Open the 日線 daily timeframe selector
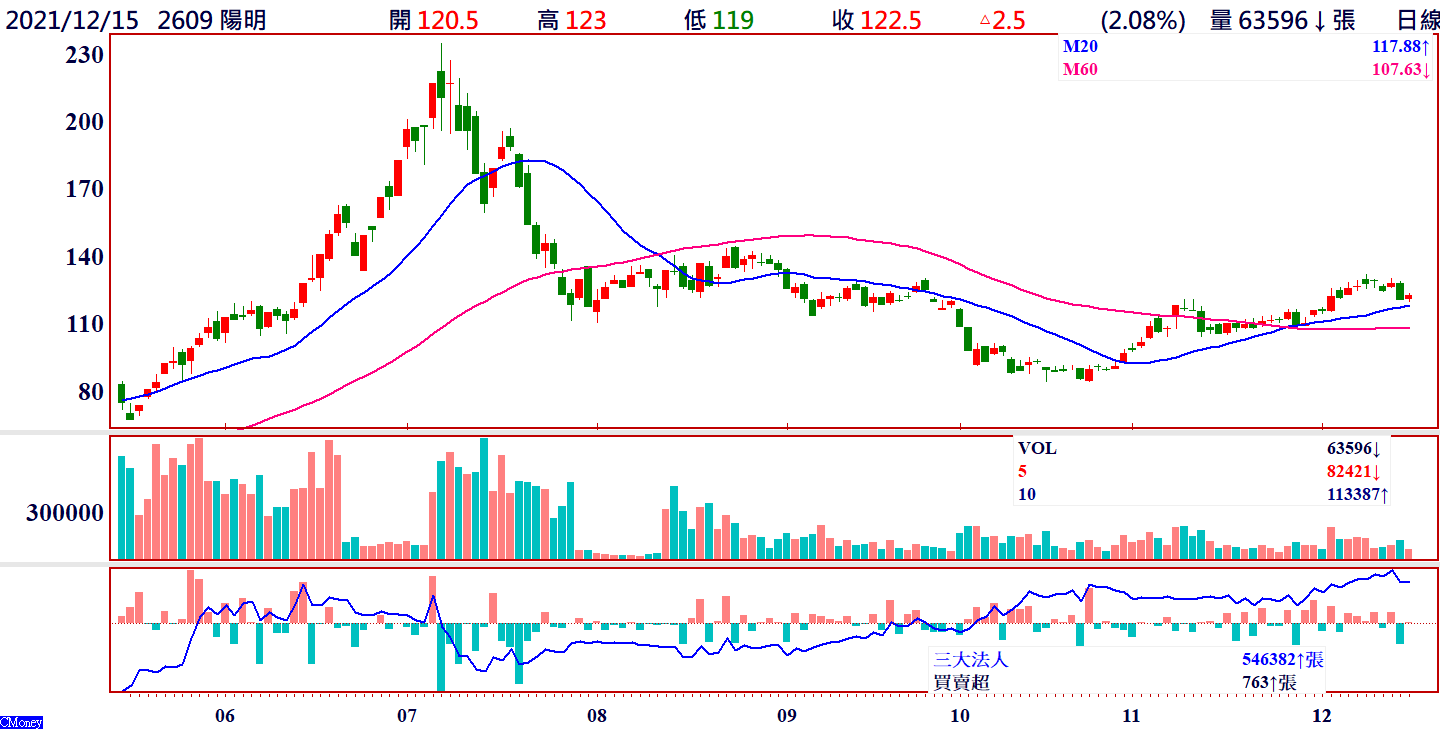This screenshot has height=750, width=1440. coord(1416,20)
